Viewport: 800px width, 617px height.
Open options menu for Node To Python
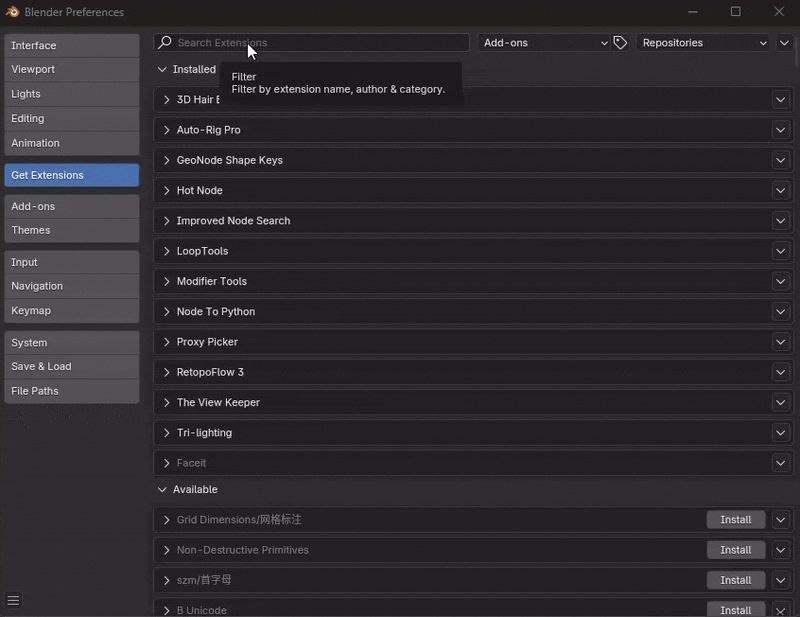coord(780,311)
